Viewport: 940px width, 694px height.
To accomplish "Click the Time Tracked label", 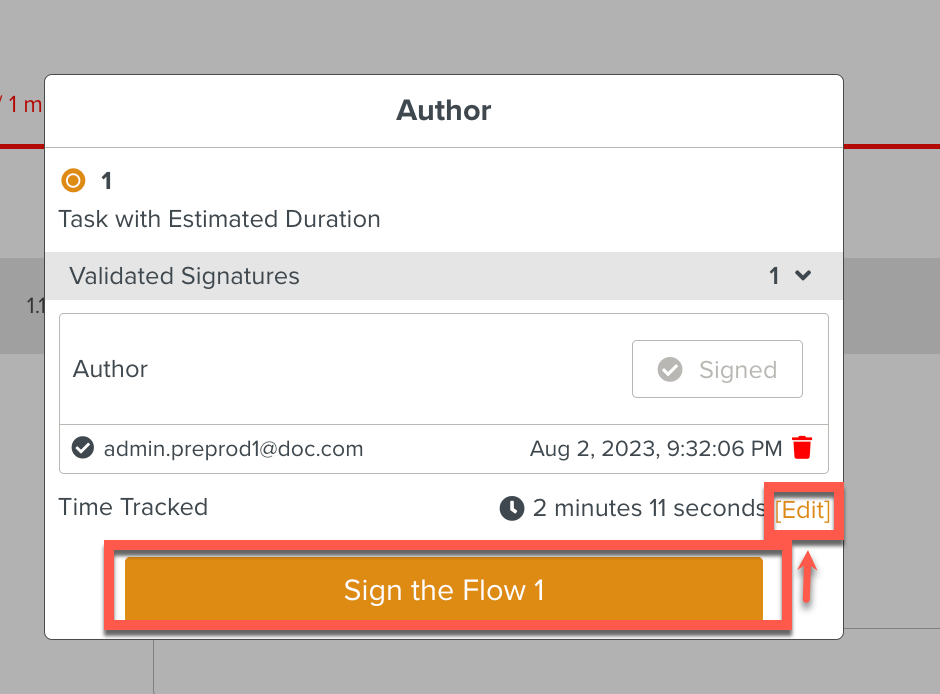I will pos(133,507).
